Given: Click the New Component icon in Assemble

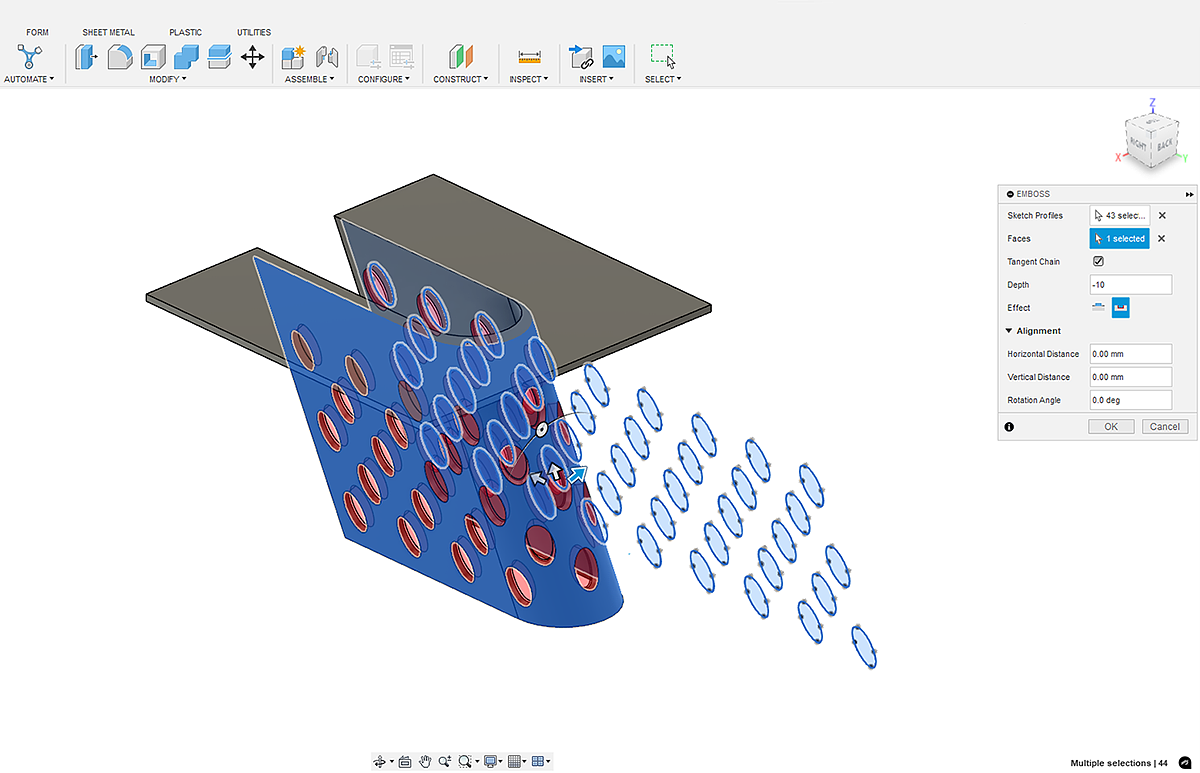Looking at the screenshot, I should tap(293, 57).
